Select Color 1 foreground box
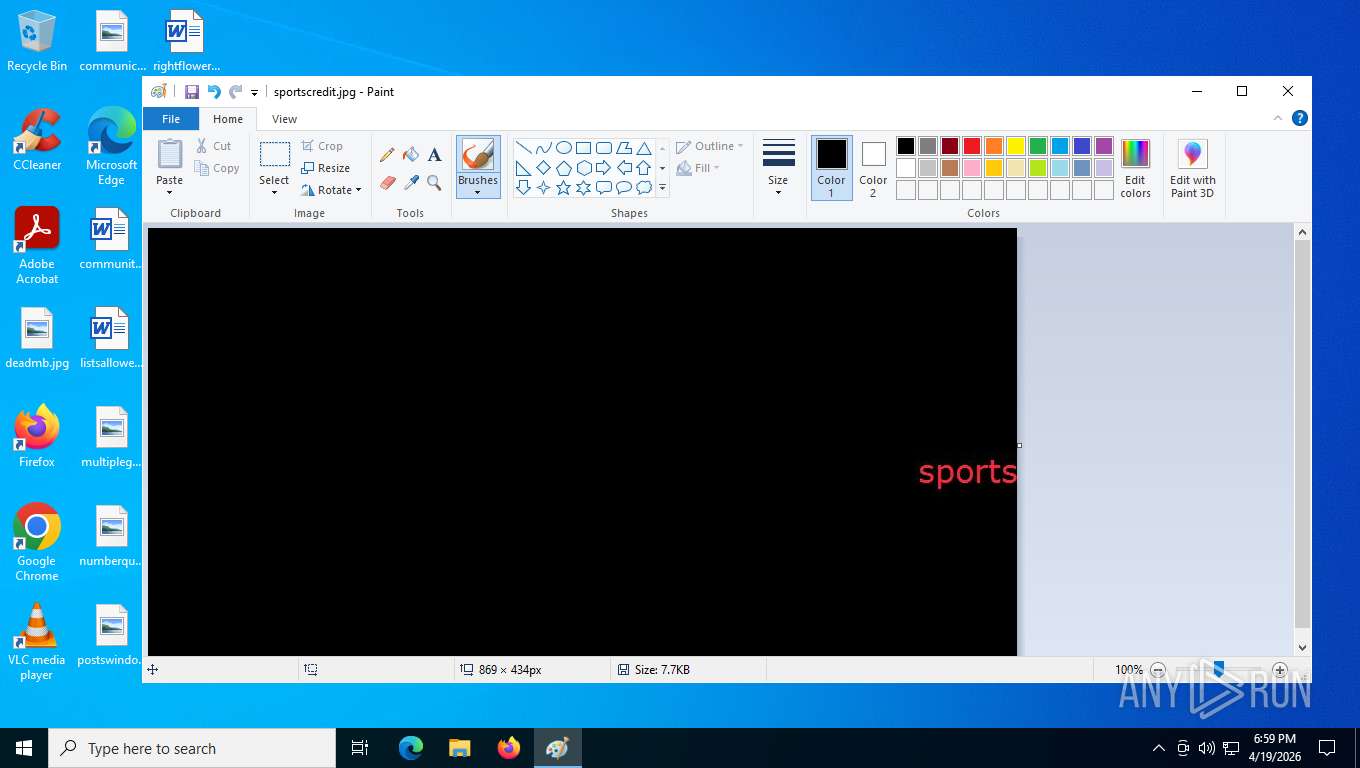Screen dimensions: 1360x768 [831, 168]
